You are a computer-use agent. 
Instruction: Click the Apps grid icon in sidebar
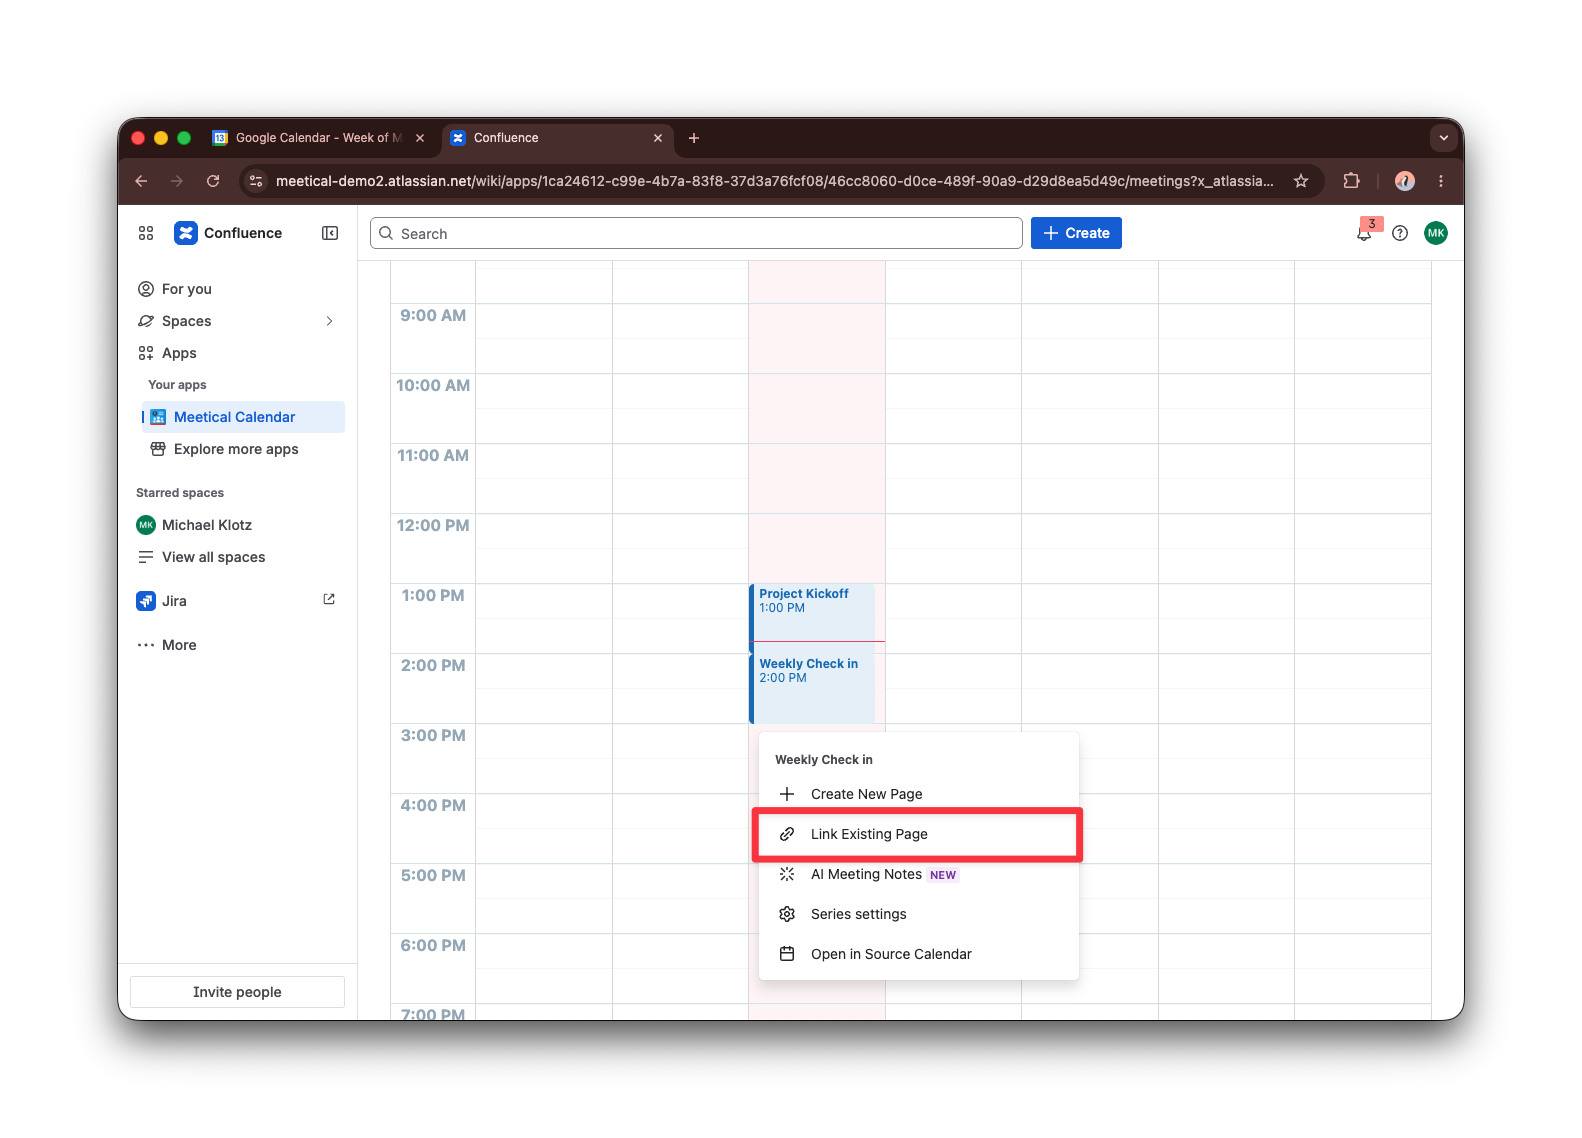[146, 353]
